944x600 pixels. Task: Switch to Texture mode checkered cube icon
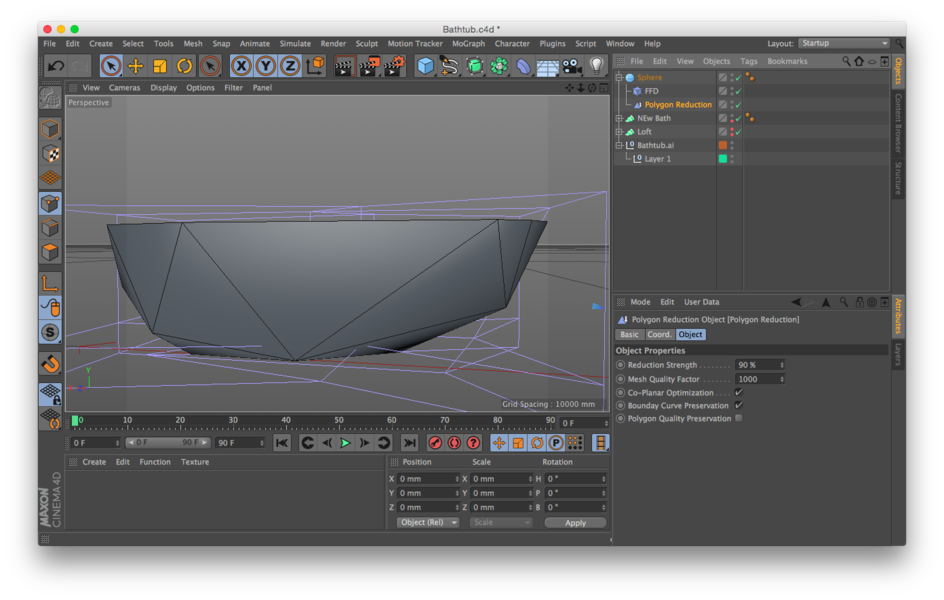51,153
